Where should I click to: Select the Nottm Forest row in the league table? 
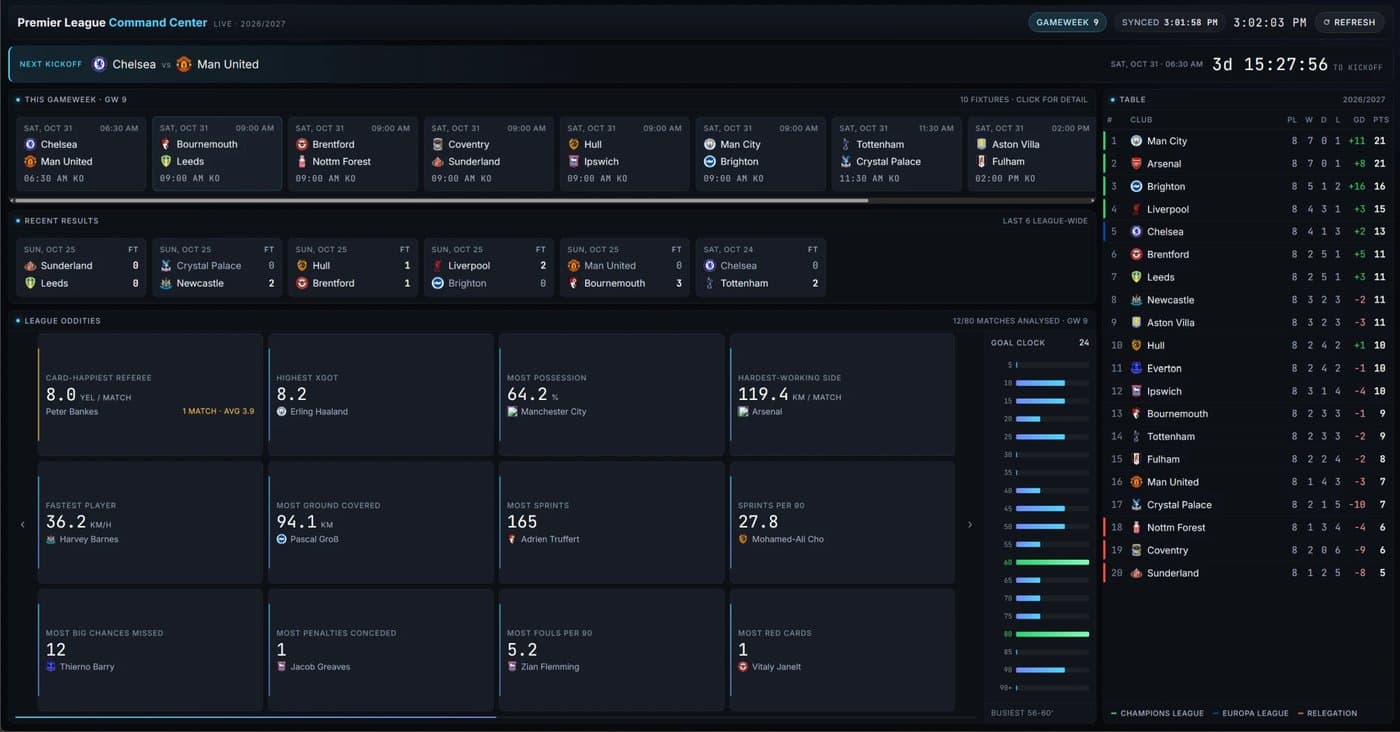coord(1247,527)
